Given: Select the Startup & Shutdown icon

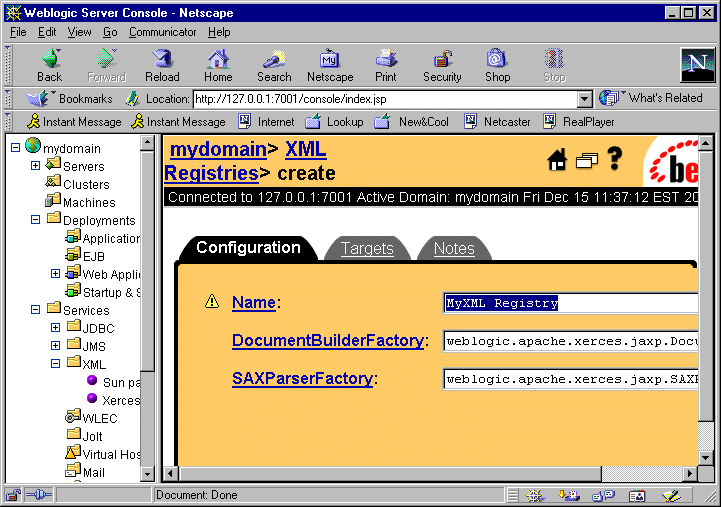Looking at the screenshot, I should pos(73,290).
